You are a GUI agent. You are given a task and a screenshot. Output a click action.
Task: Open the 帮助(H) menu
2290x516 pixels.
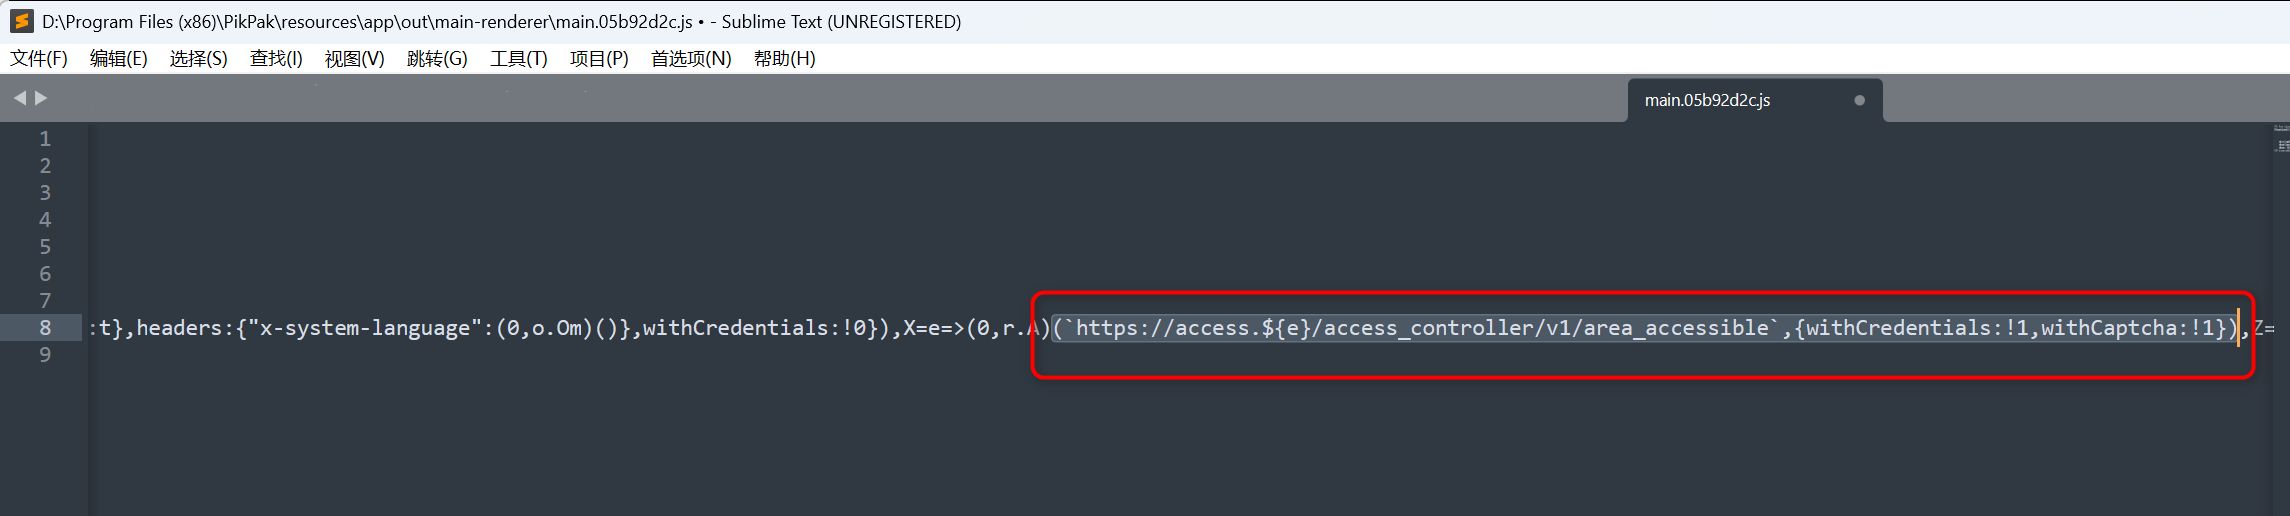[785, 58]
